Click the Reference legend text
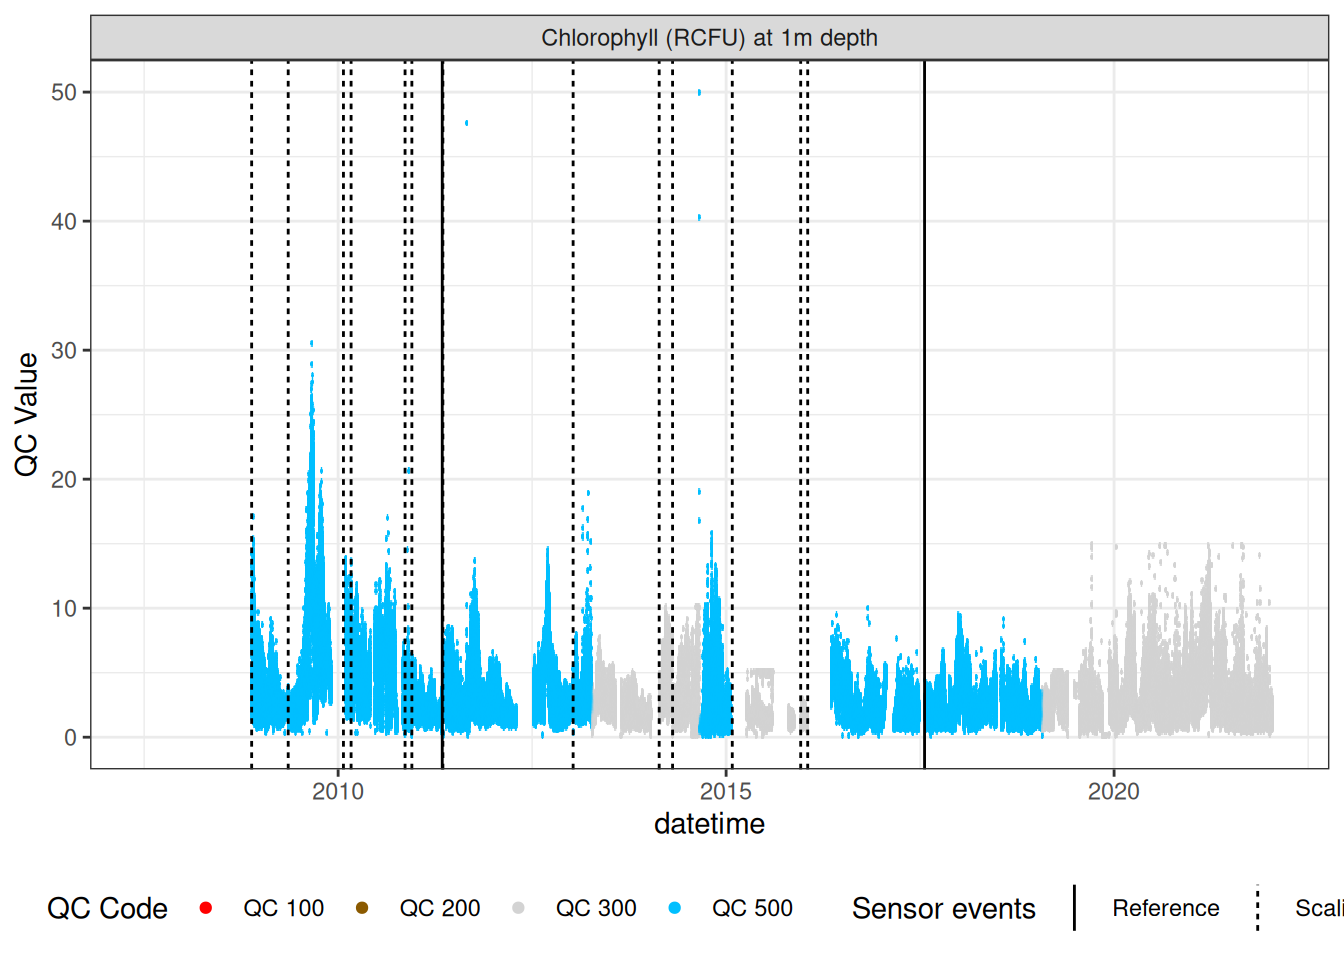The height and width of the screenshot is (960, 1344). tap(1165, 908)
